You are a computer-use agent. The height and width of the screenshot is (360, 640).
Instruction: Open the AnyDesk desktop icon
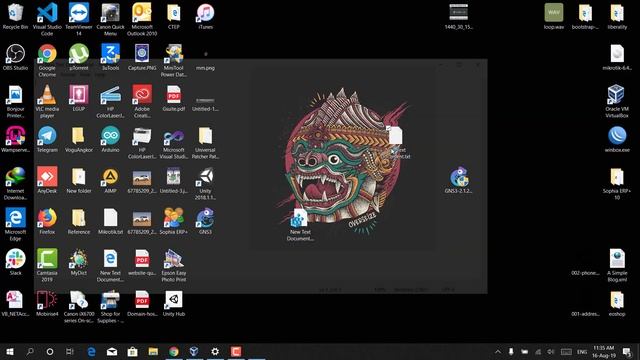click(x=47, y=180)
